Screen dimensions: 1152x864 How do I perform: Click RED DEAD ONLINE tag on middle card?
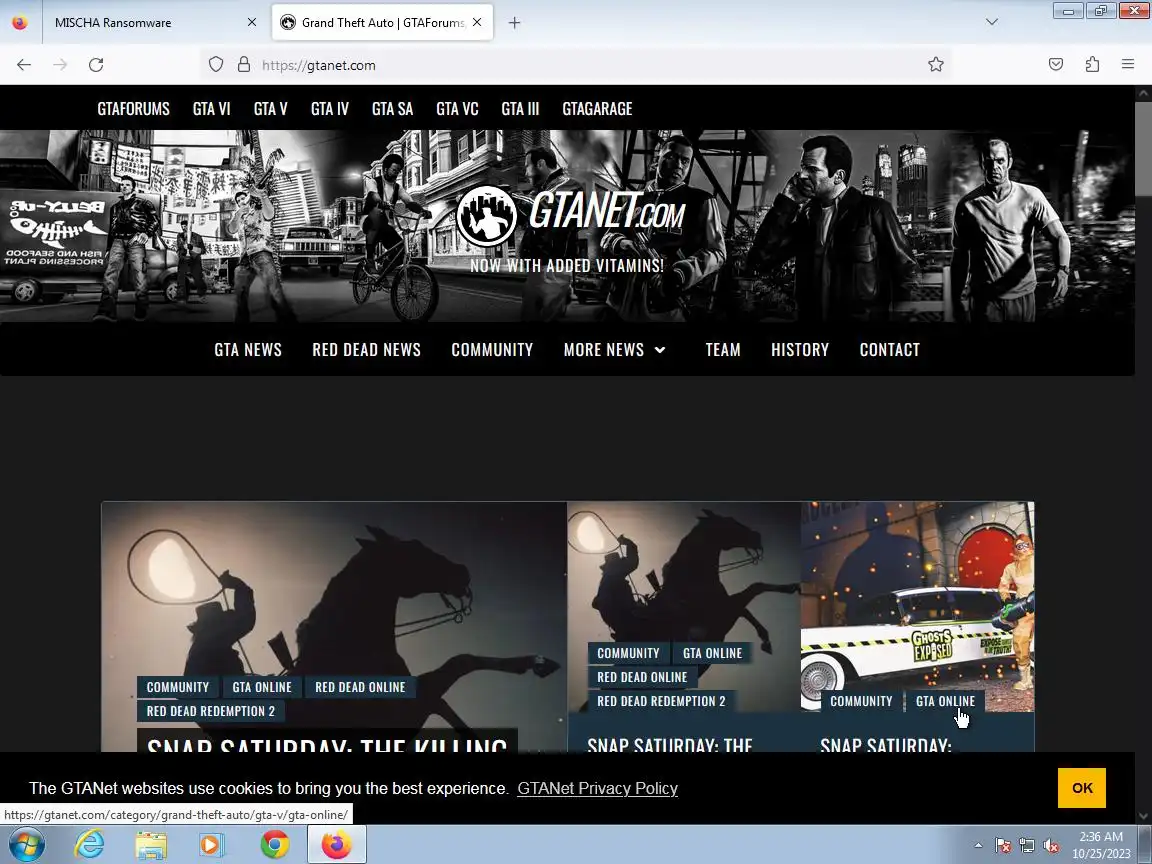coord(642,677)
